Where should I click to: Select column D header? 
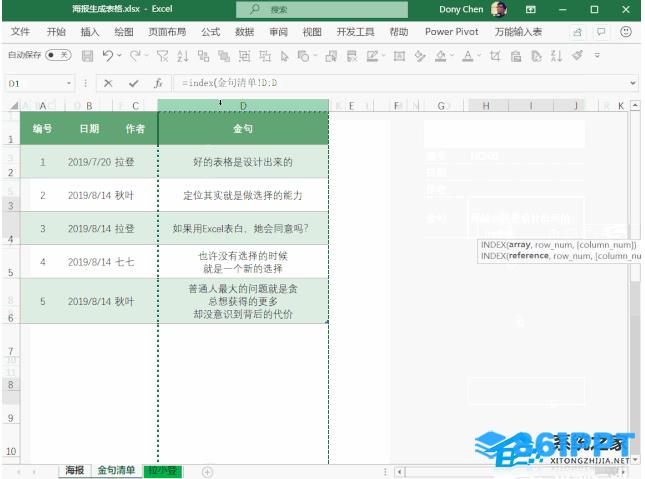(x=243, y=105)
